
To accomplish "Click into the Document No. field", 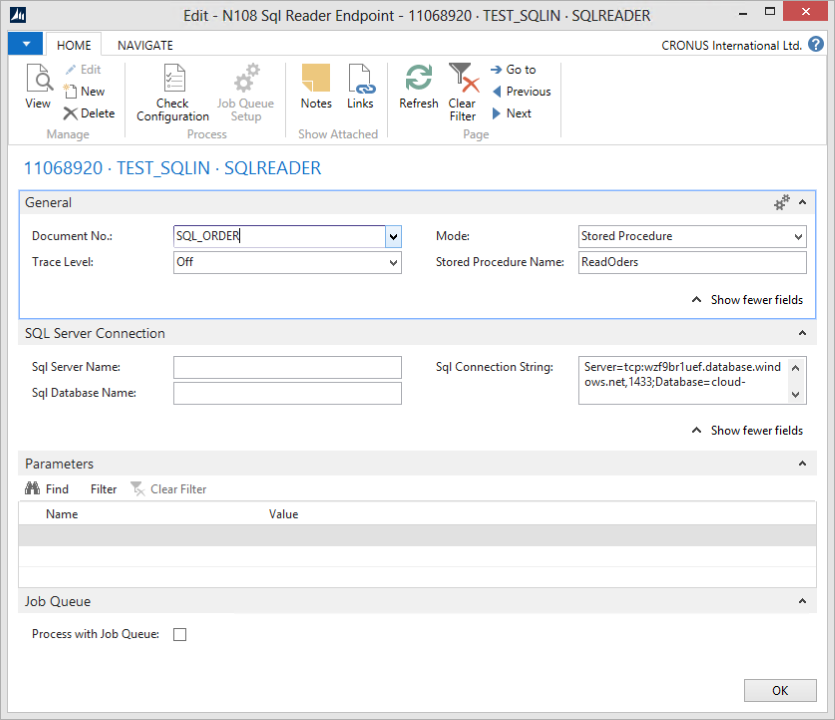I will pyautogui.click(x=279, y=236).
